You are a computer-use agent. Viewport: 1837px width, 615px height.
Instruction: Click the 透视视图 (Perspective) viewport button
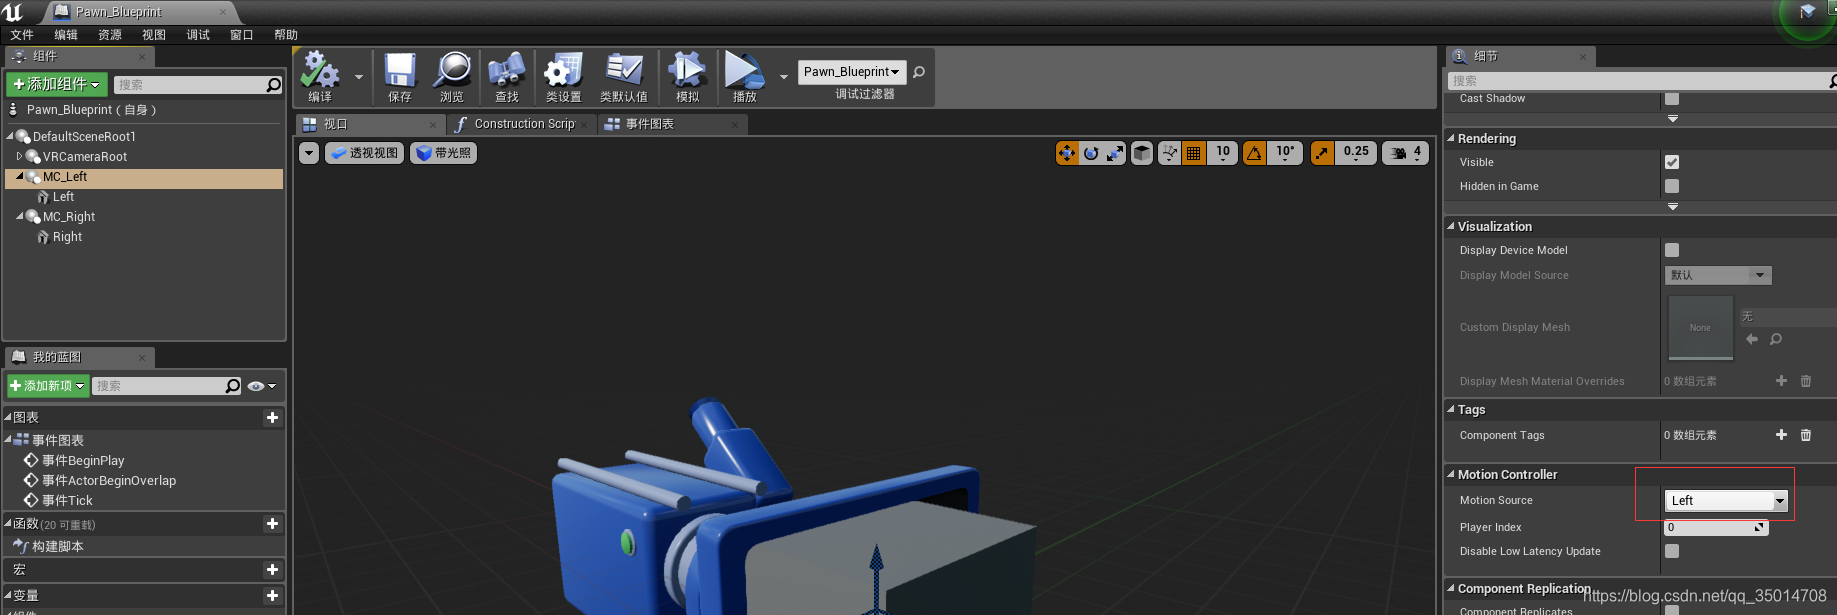[x=364, y=153]
